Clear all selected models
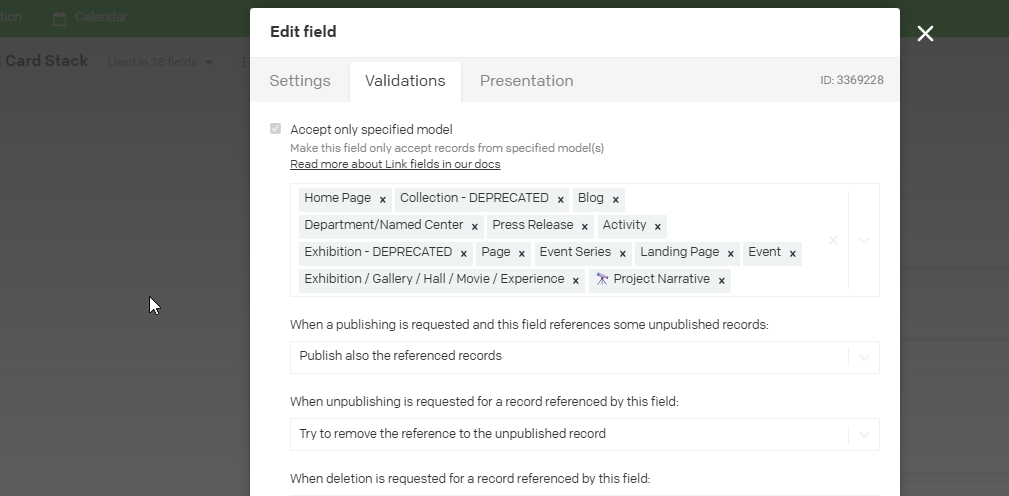 pos(833,240)
